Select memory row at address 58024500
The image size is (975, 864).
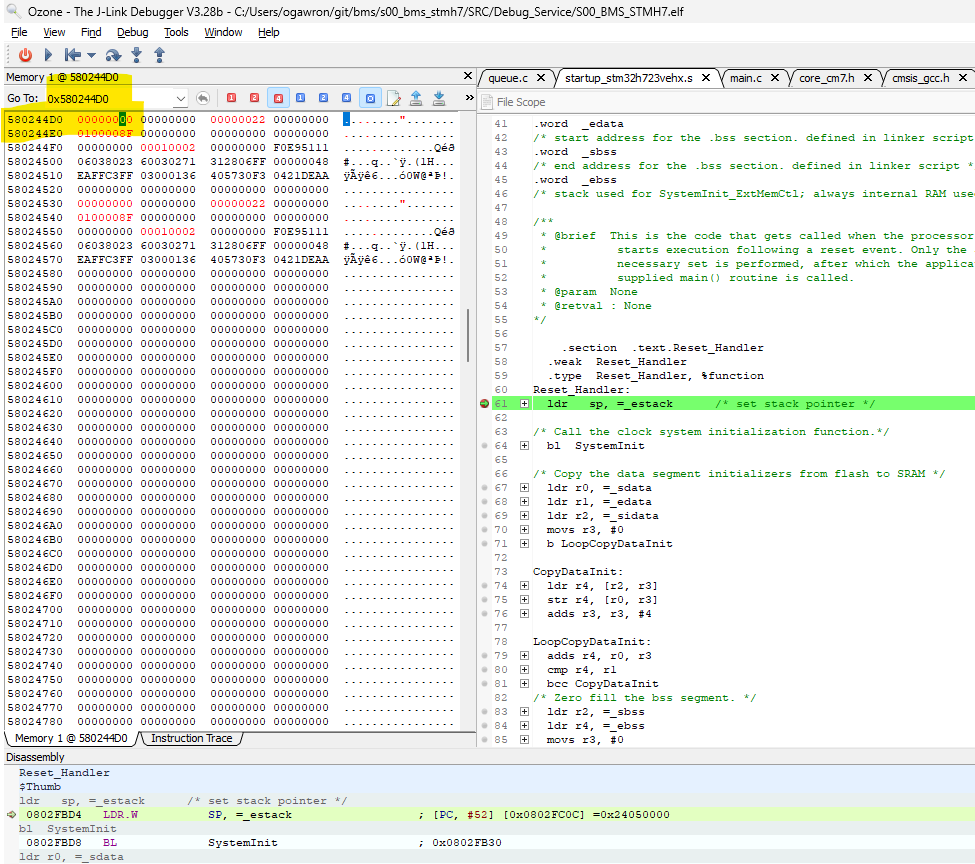point(231,162)
